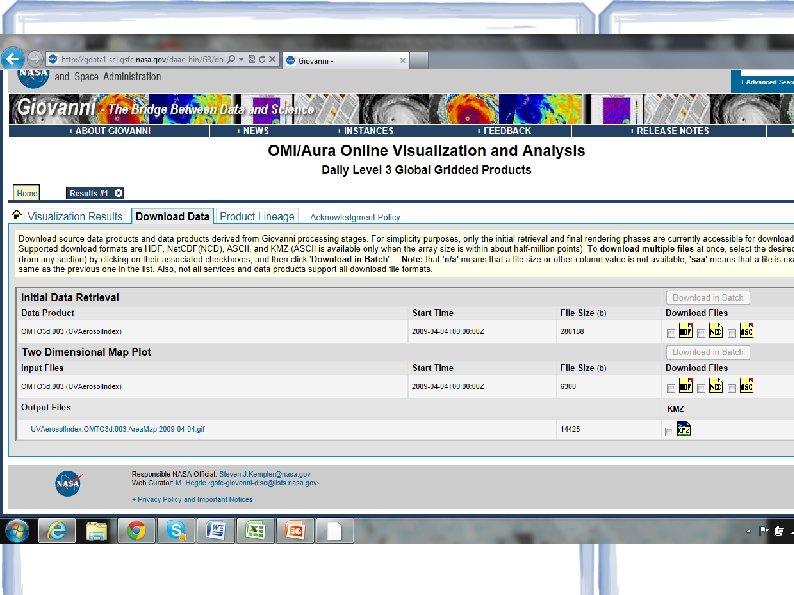794x595 pixels.
Task: Click the Two Dimensional Map Plot header
Action: click(x=87, y=352)
